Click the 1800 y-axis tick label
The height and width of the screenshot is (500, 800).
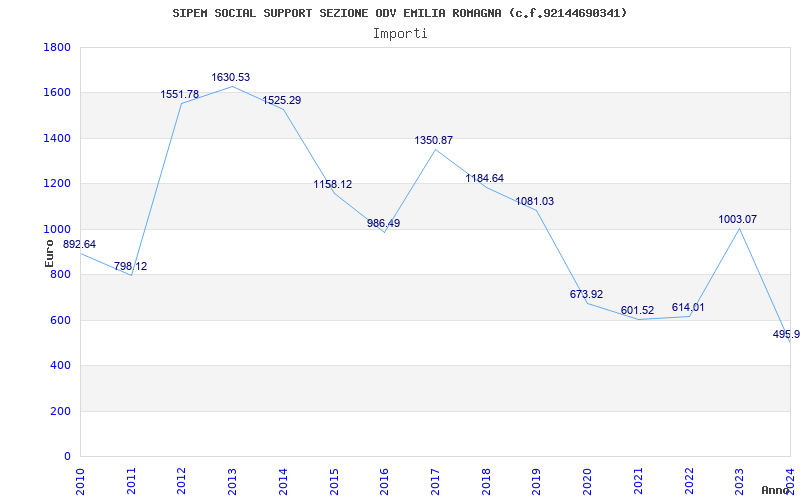[x=57, y=47]
